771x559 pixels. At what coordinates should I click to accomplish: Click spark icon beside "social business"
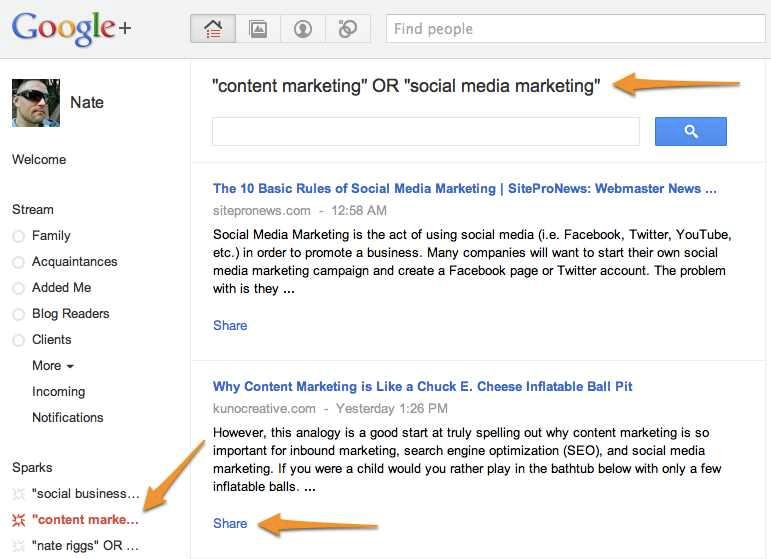click(18, 494)
